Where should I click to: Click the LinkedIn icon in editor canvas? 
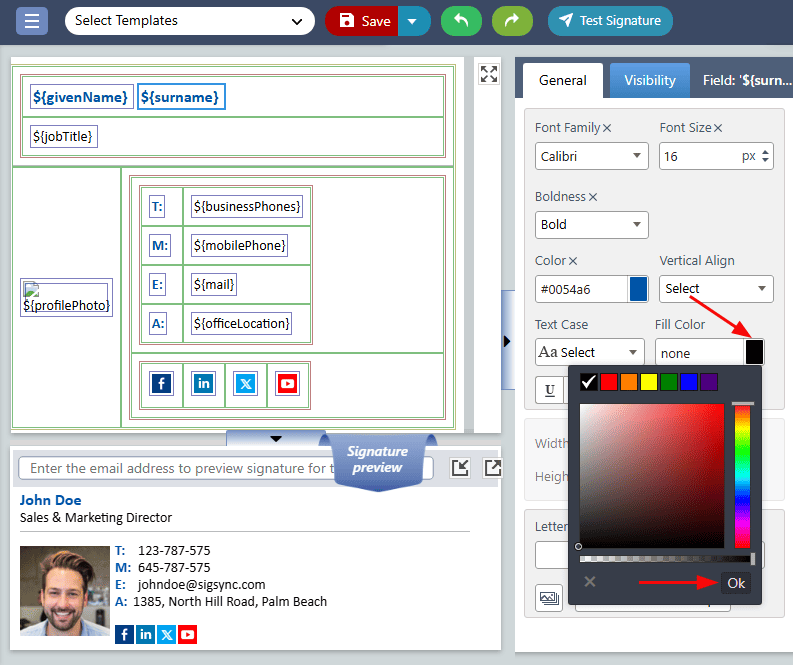pyautogui.click(x=204, y=384)
